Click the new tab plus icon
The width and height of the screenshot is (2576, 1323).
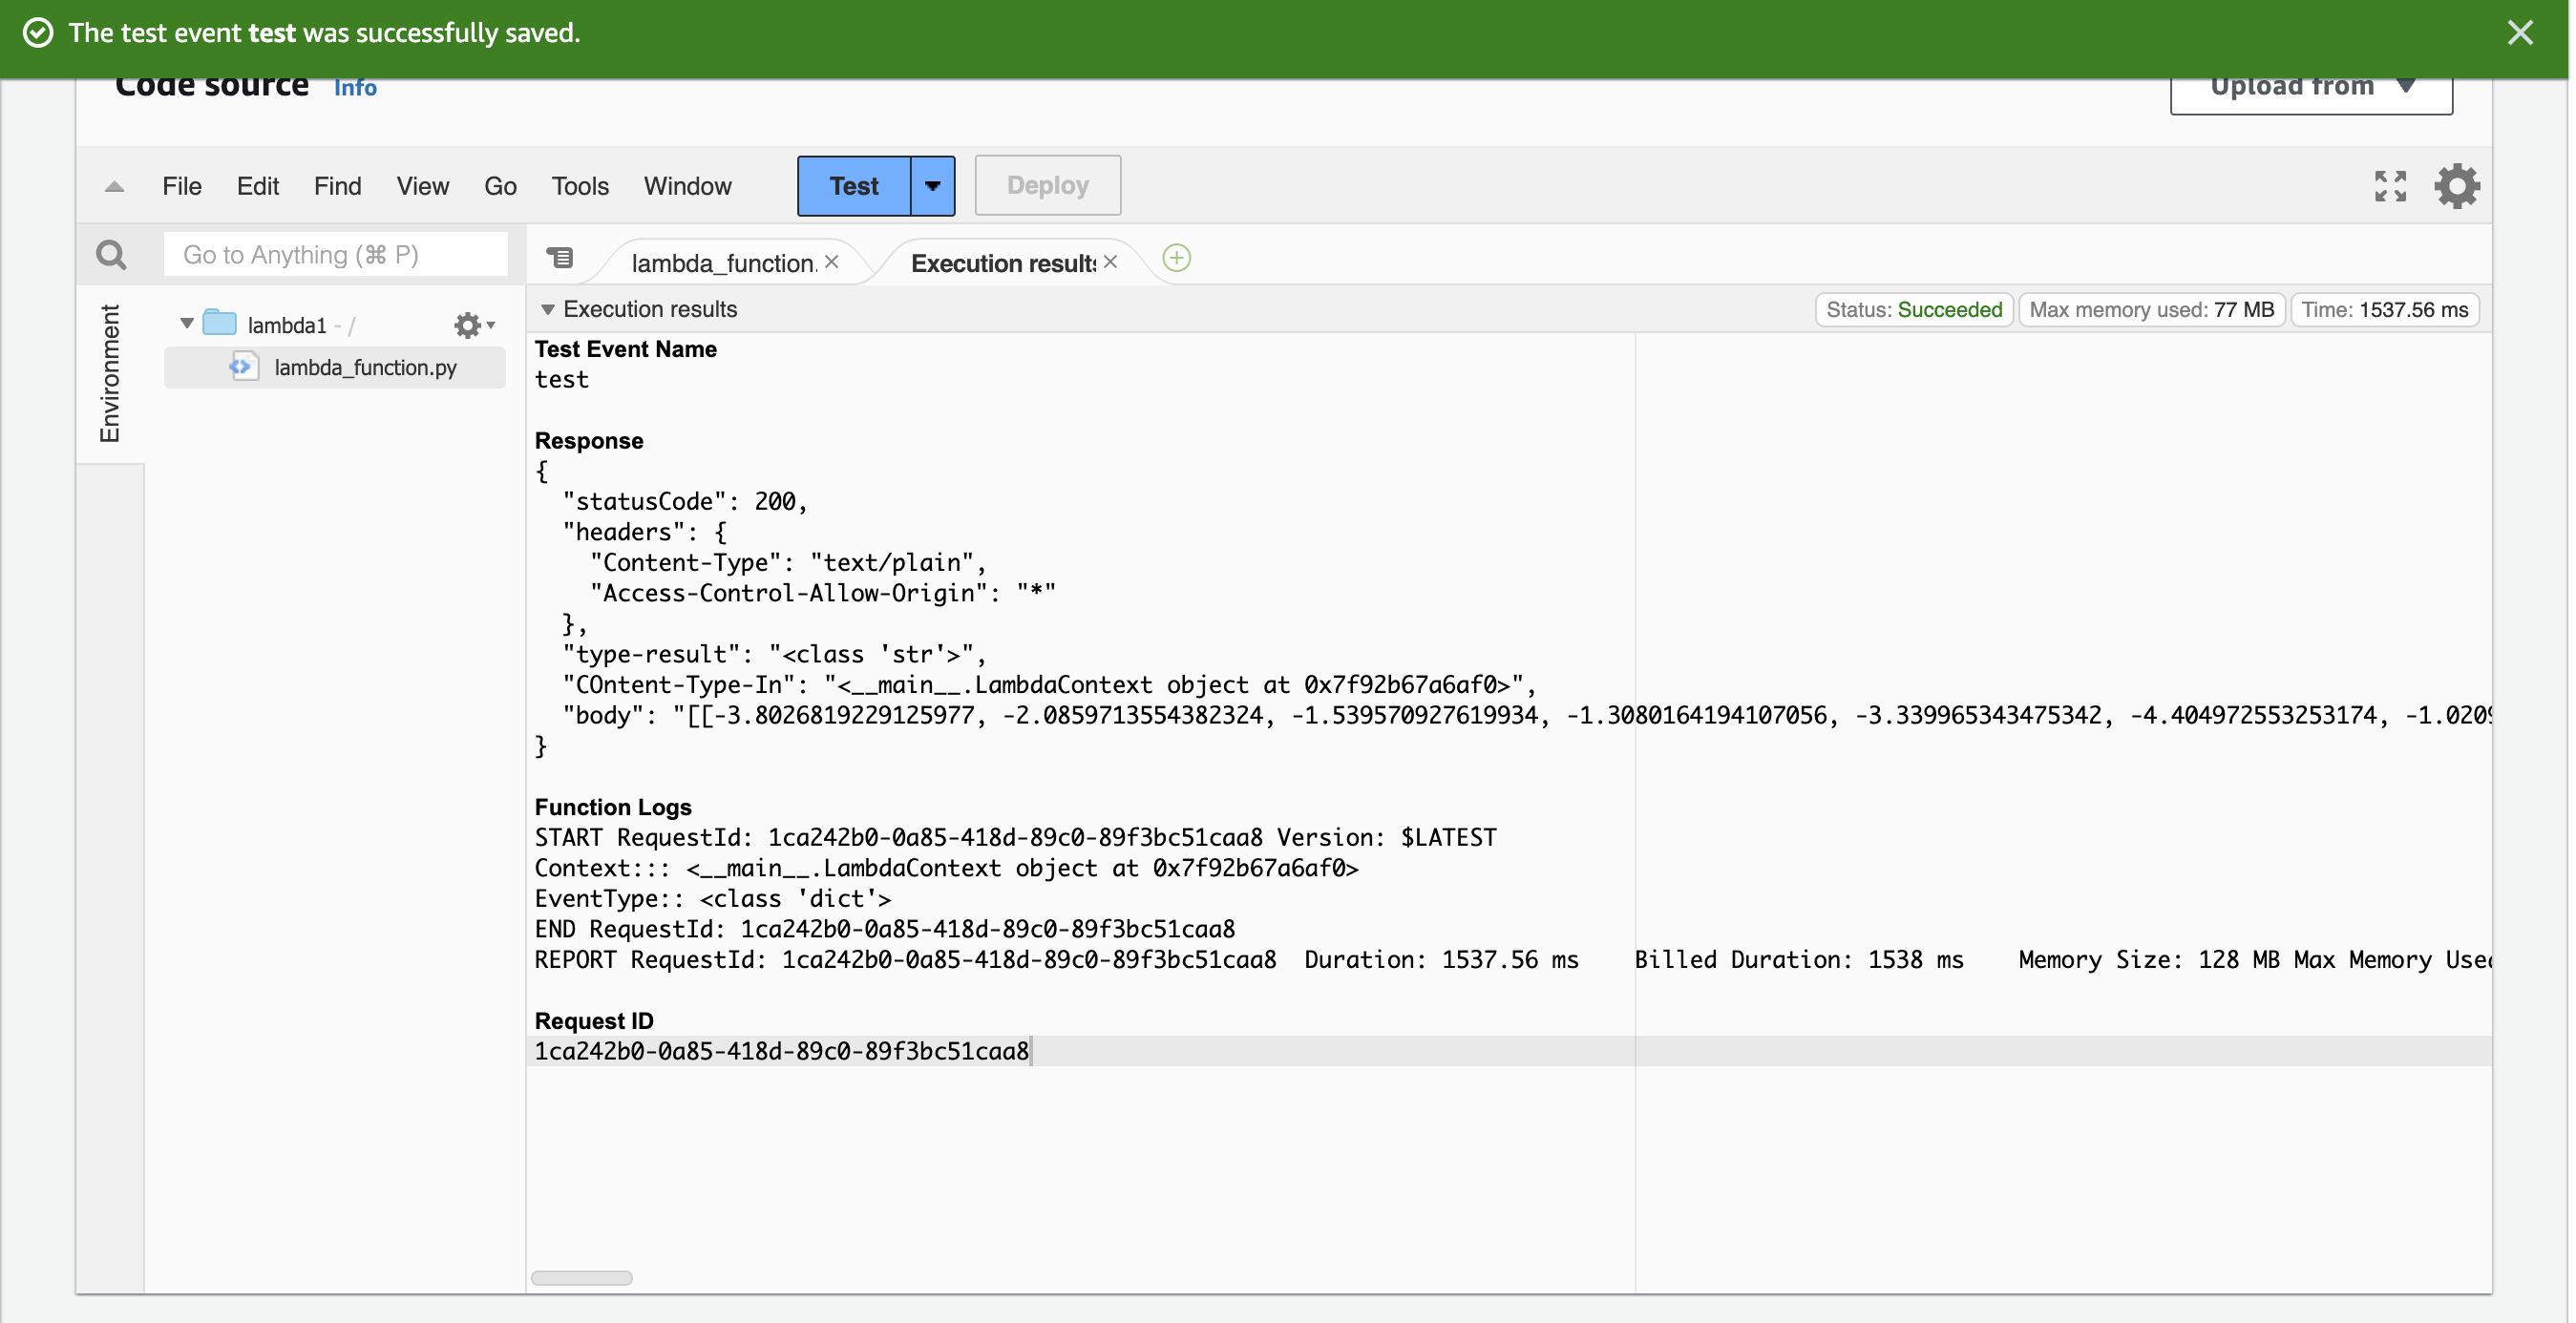(x=1176, y=259)
